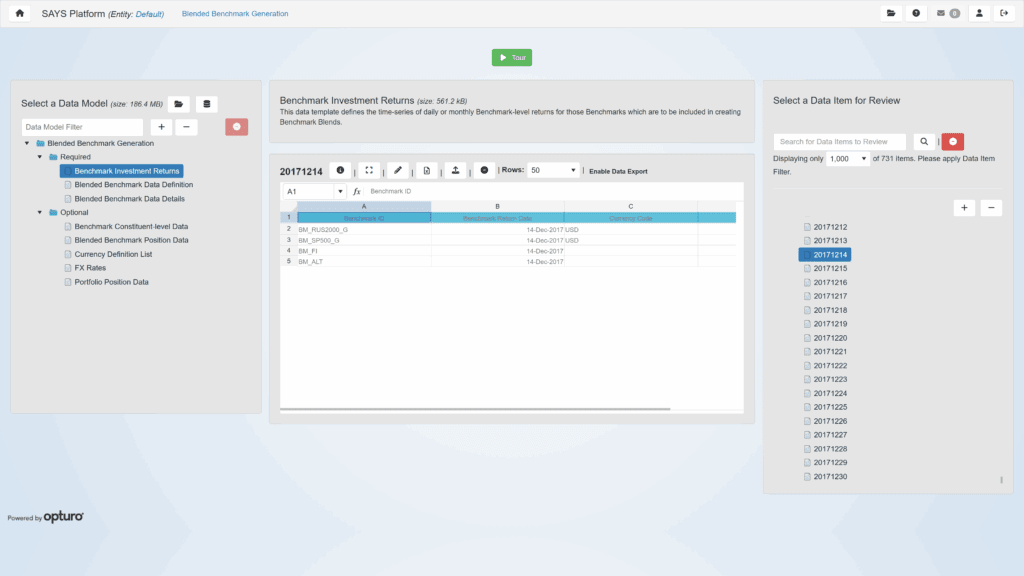Click the logout icon at top right

1003,14
